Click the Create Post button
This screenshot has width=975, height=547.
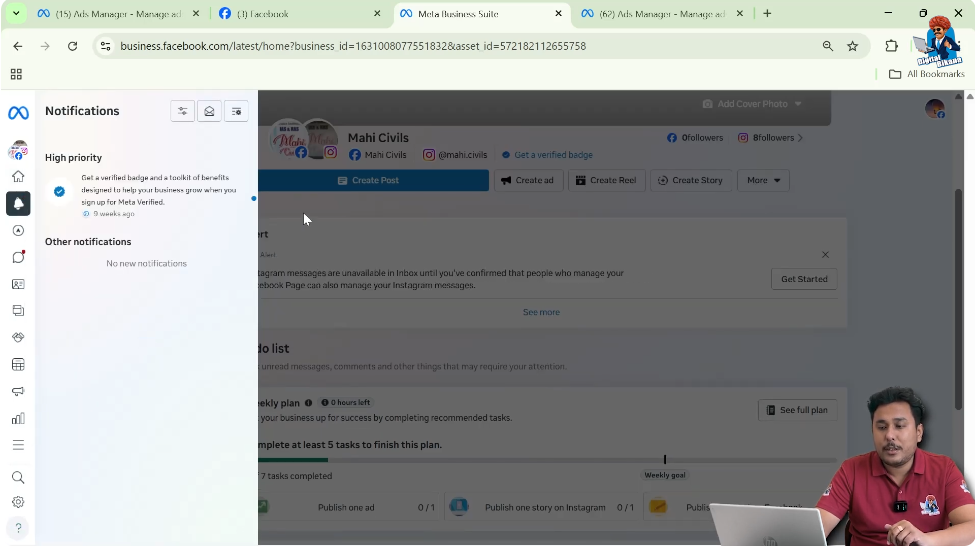click(x=374, y=180)
